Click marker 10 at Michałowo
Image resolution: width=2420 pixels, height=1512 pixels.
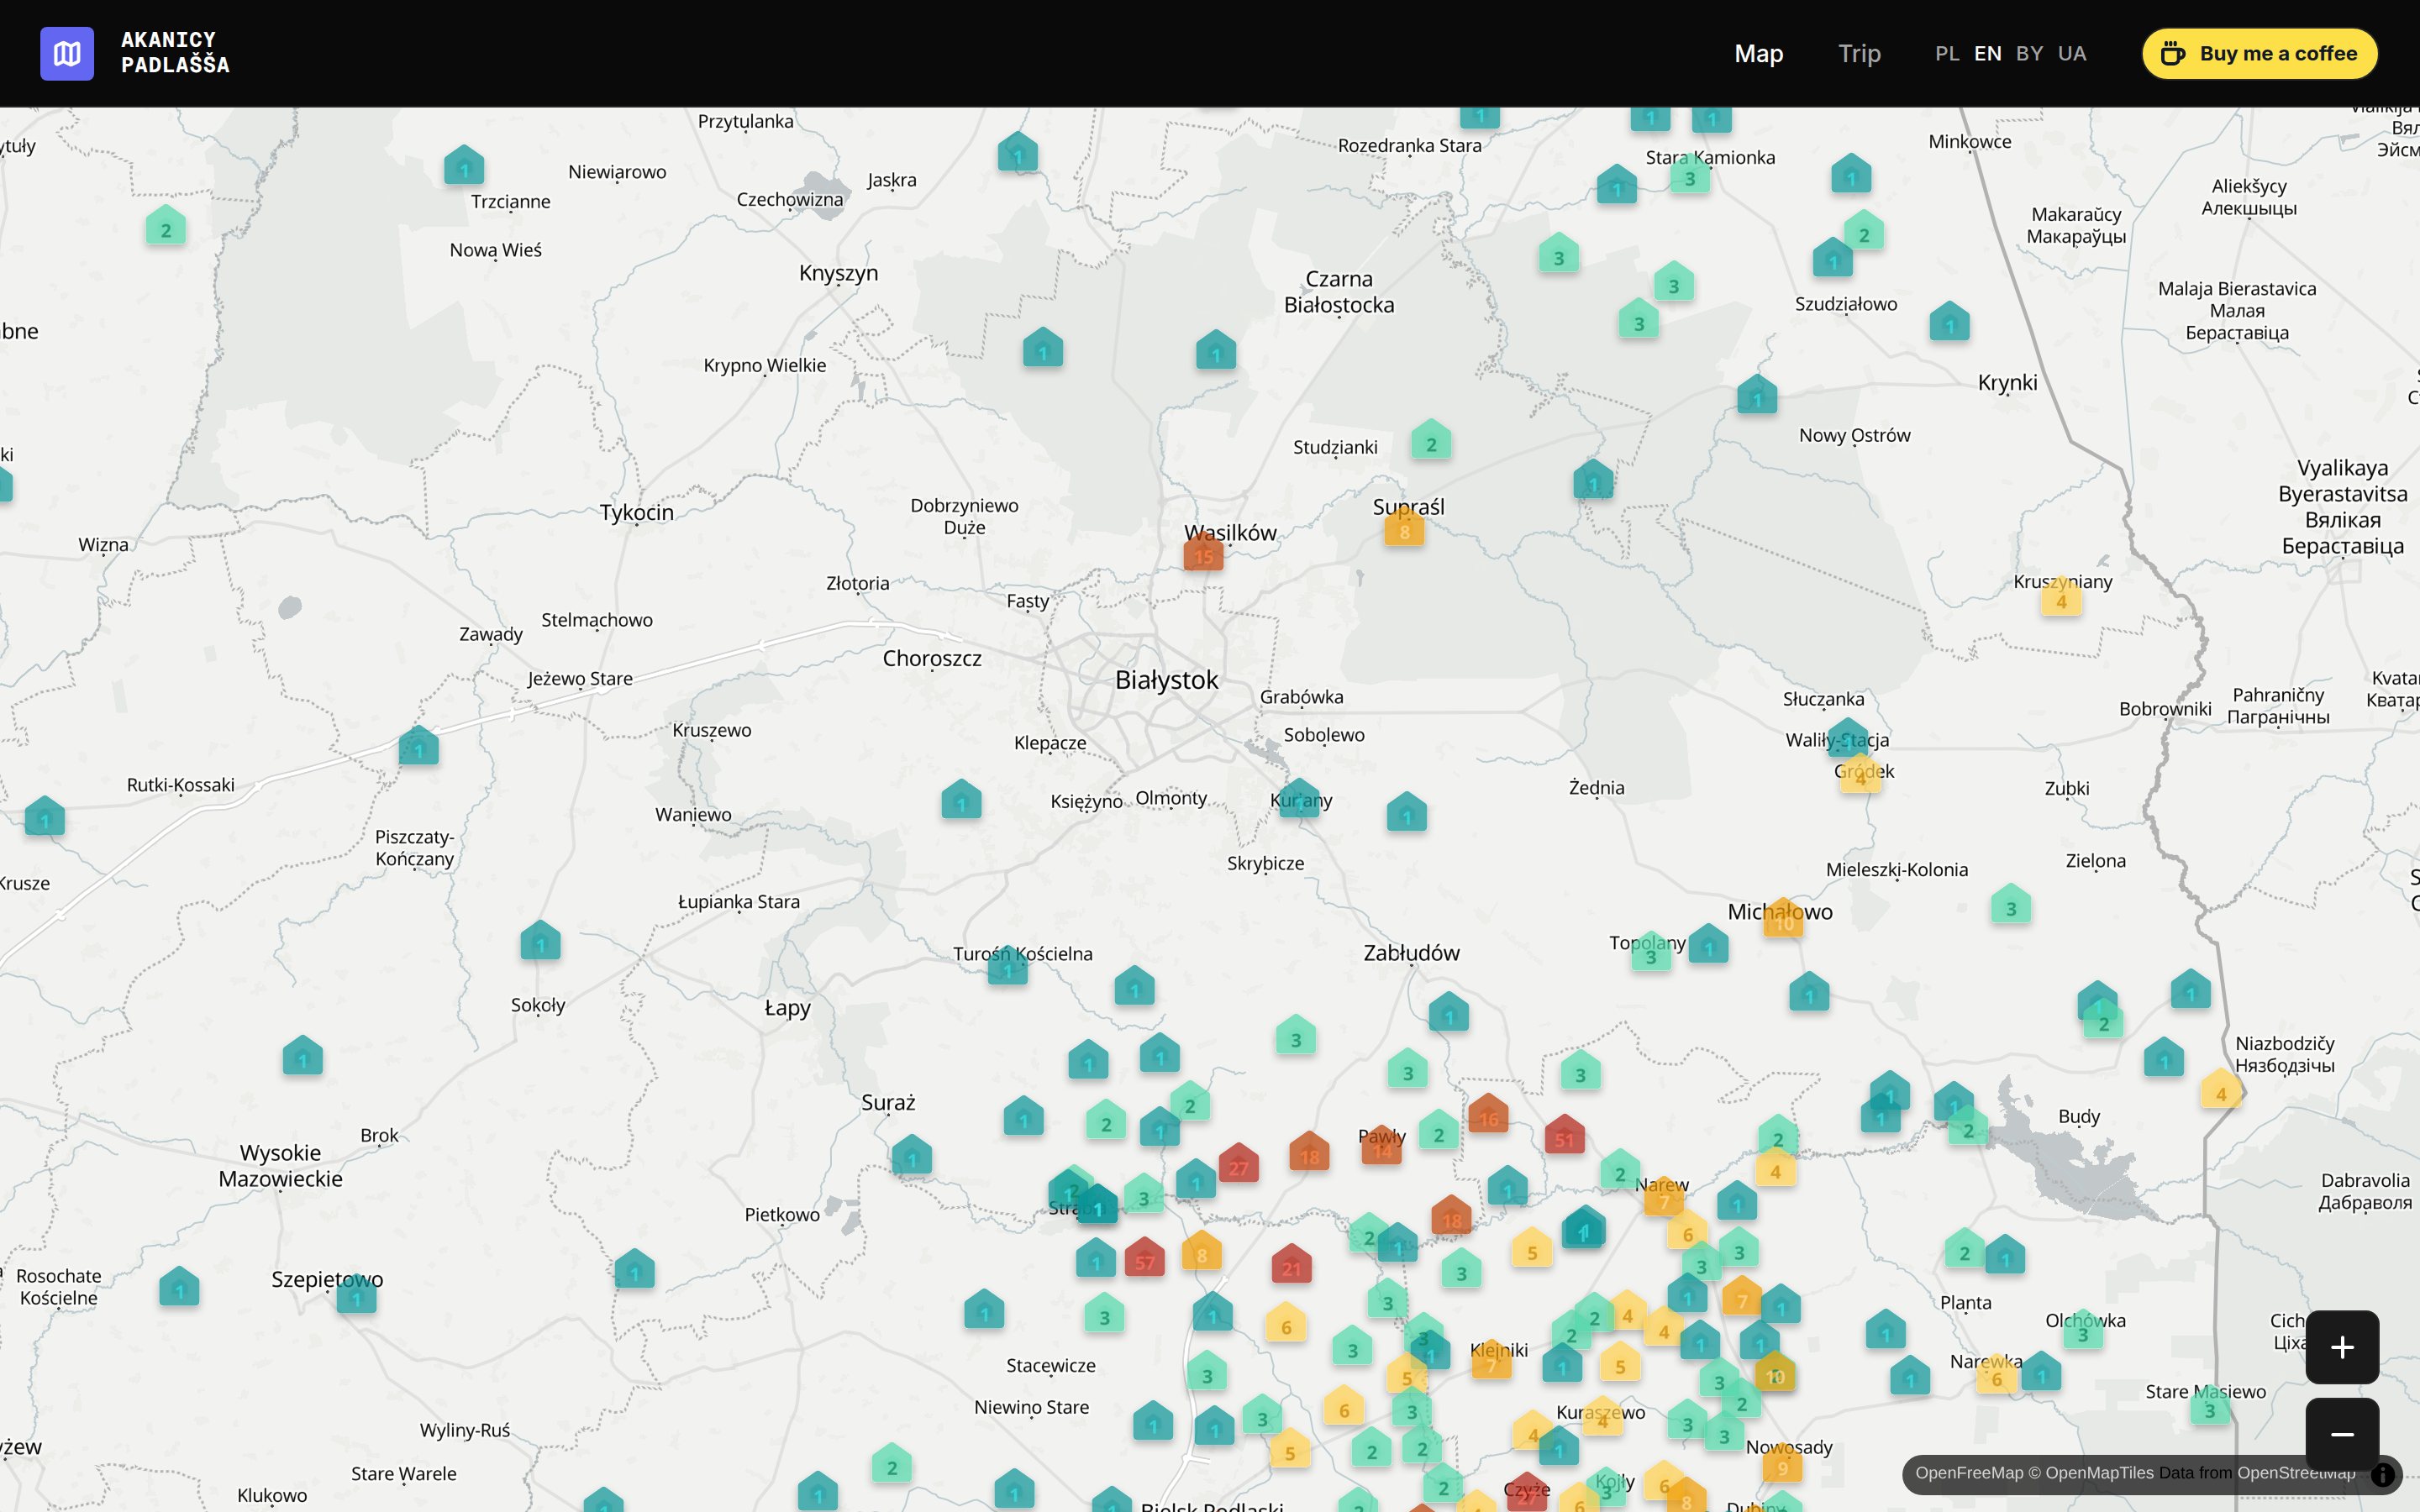(1783, 918)
